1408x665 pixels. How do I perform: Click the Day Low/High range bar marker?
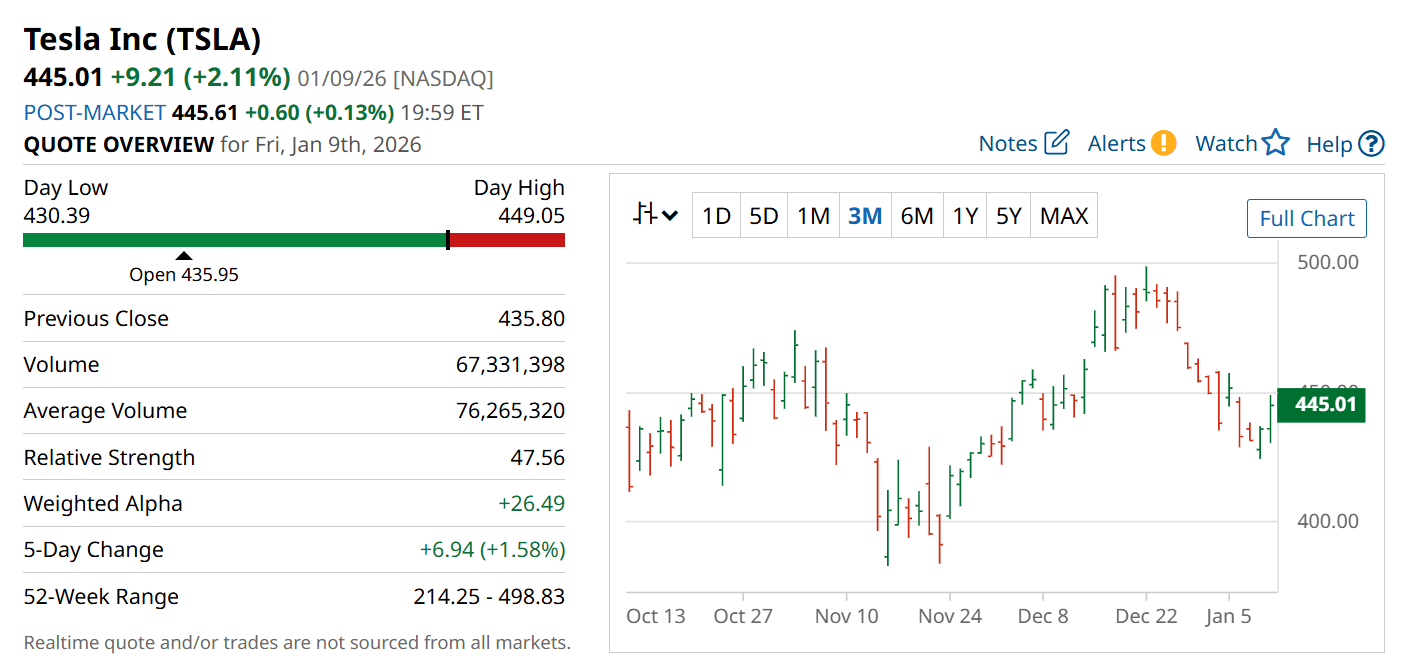(447, 240)
